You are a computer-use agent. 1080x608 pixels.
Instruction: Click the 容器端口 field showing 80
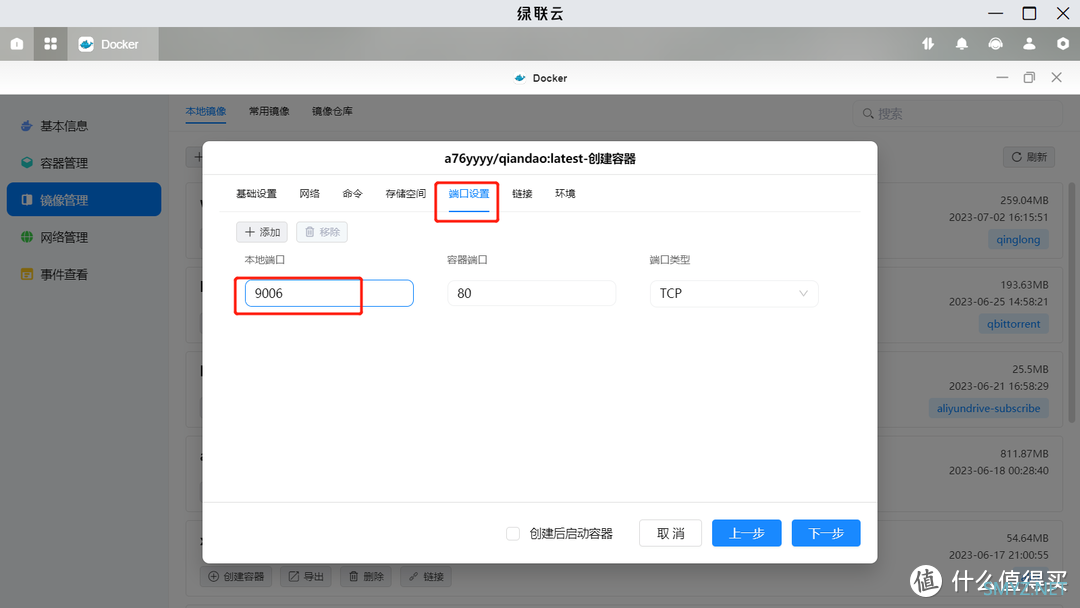[x=530, y=293]
